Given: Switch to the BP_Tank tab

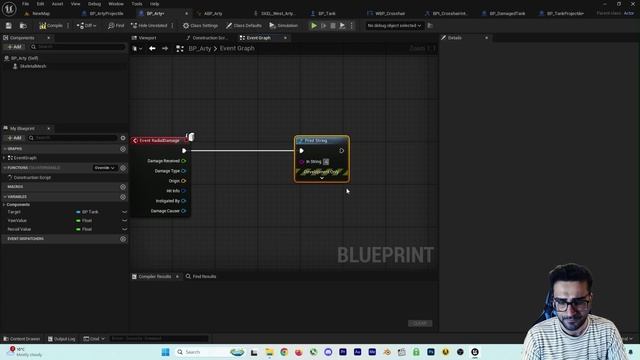Looking at the screenshot, I should [x=327, y=13].
